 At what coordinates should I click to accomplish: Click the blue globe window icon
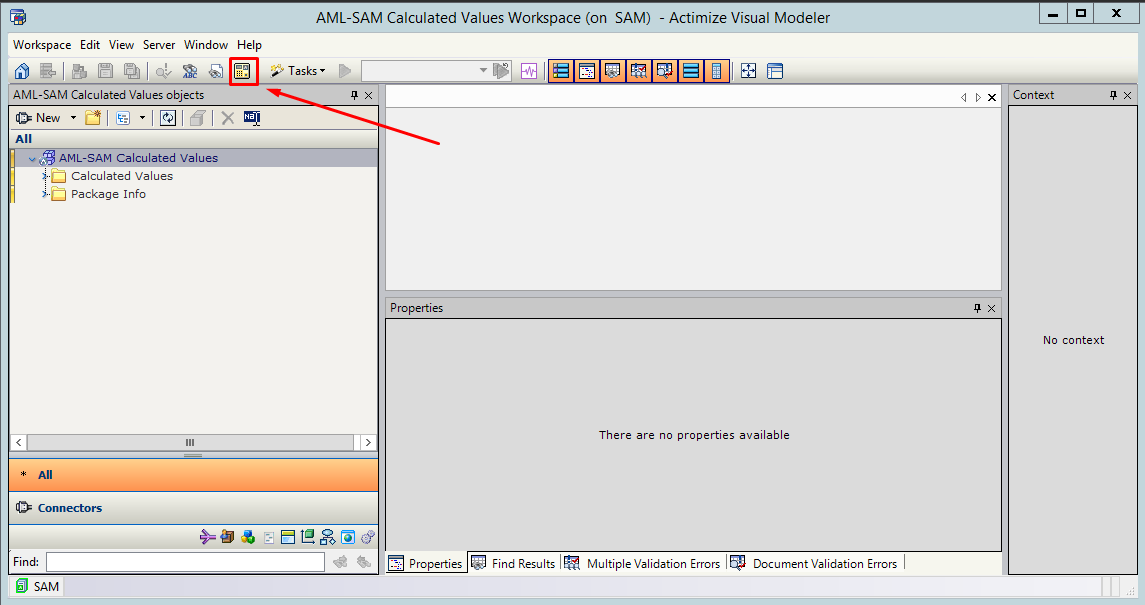pyautogui.click(x=348, y=537)
